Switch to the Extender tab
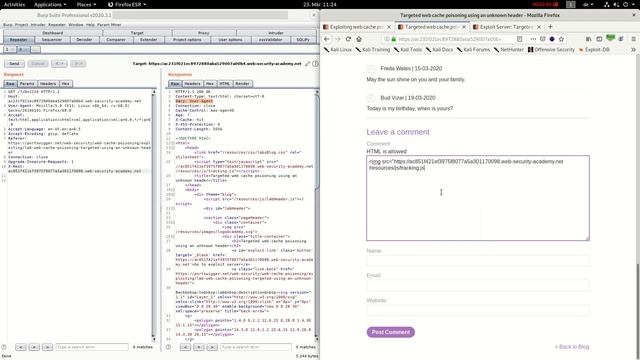640x360 pixels. click(x=149, y=40)
